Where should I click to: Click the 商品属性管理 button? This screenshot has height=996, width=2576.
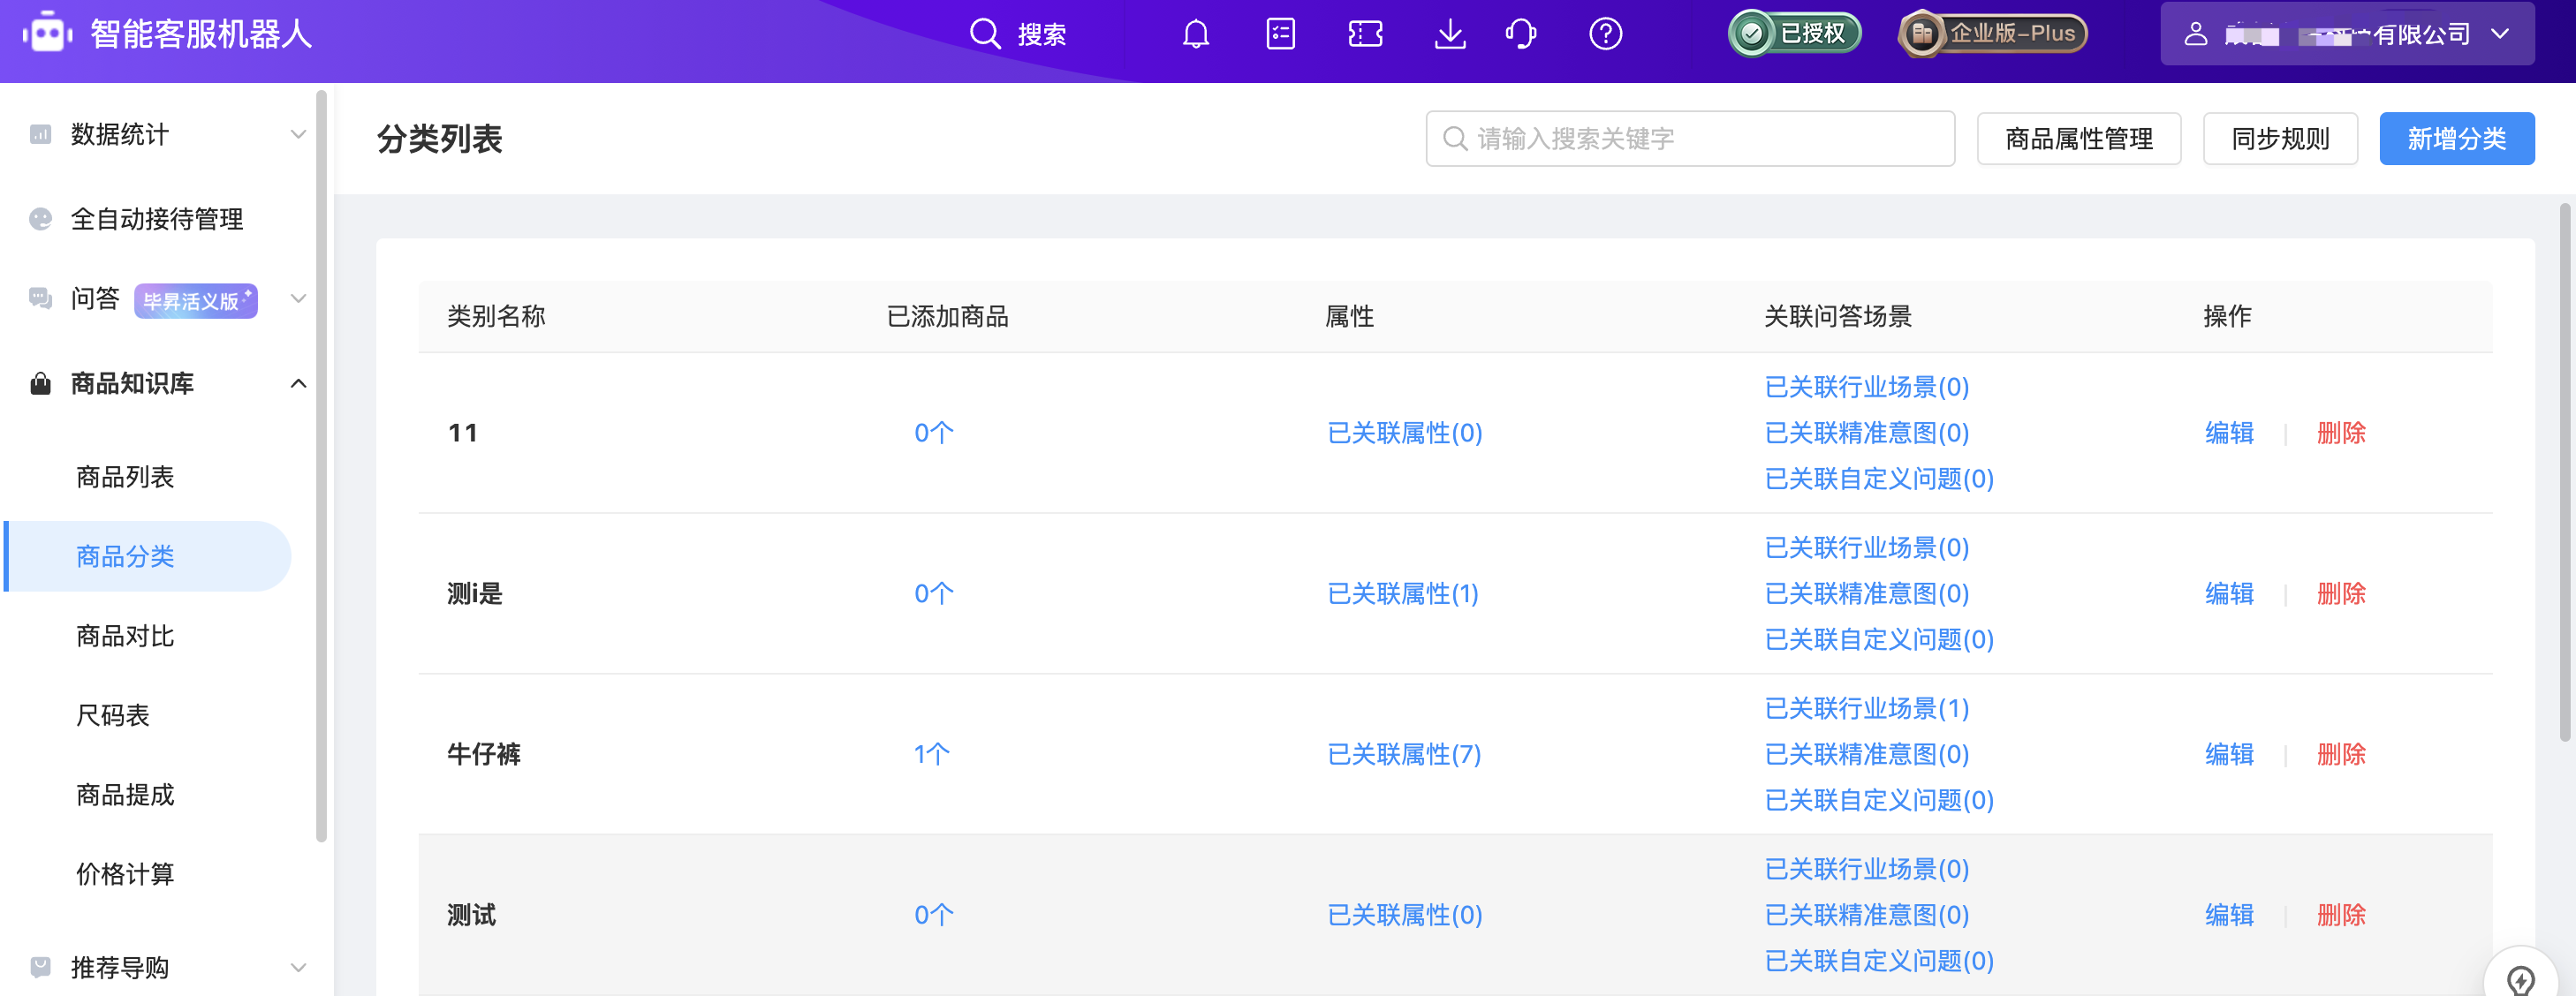tap(2079, 138)
